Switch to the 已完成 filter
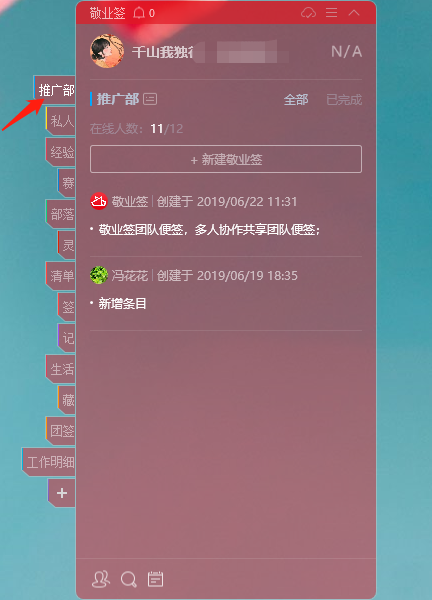Screen dimensions: 432x600 (344, 100)
